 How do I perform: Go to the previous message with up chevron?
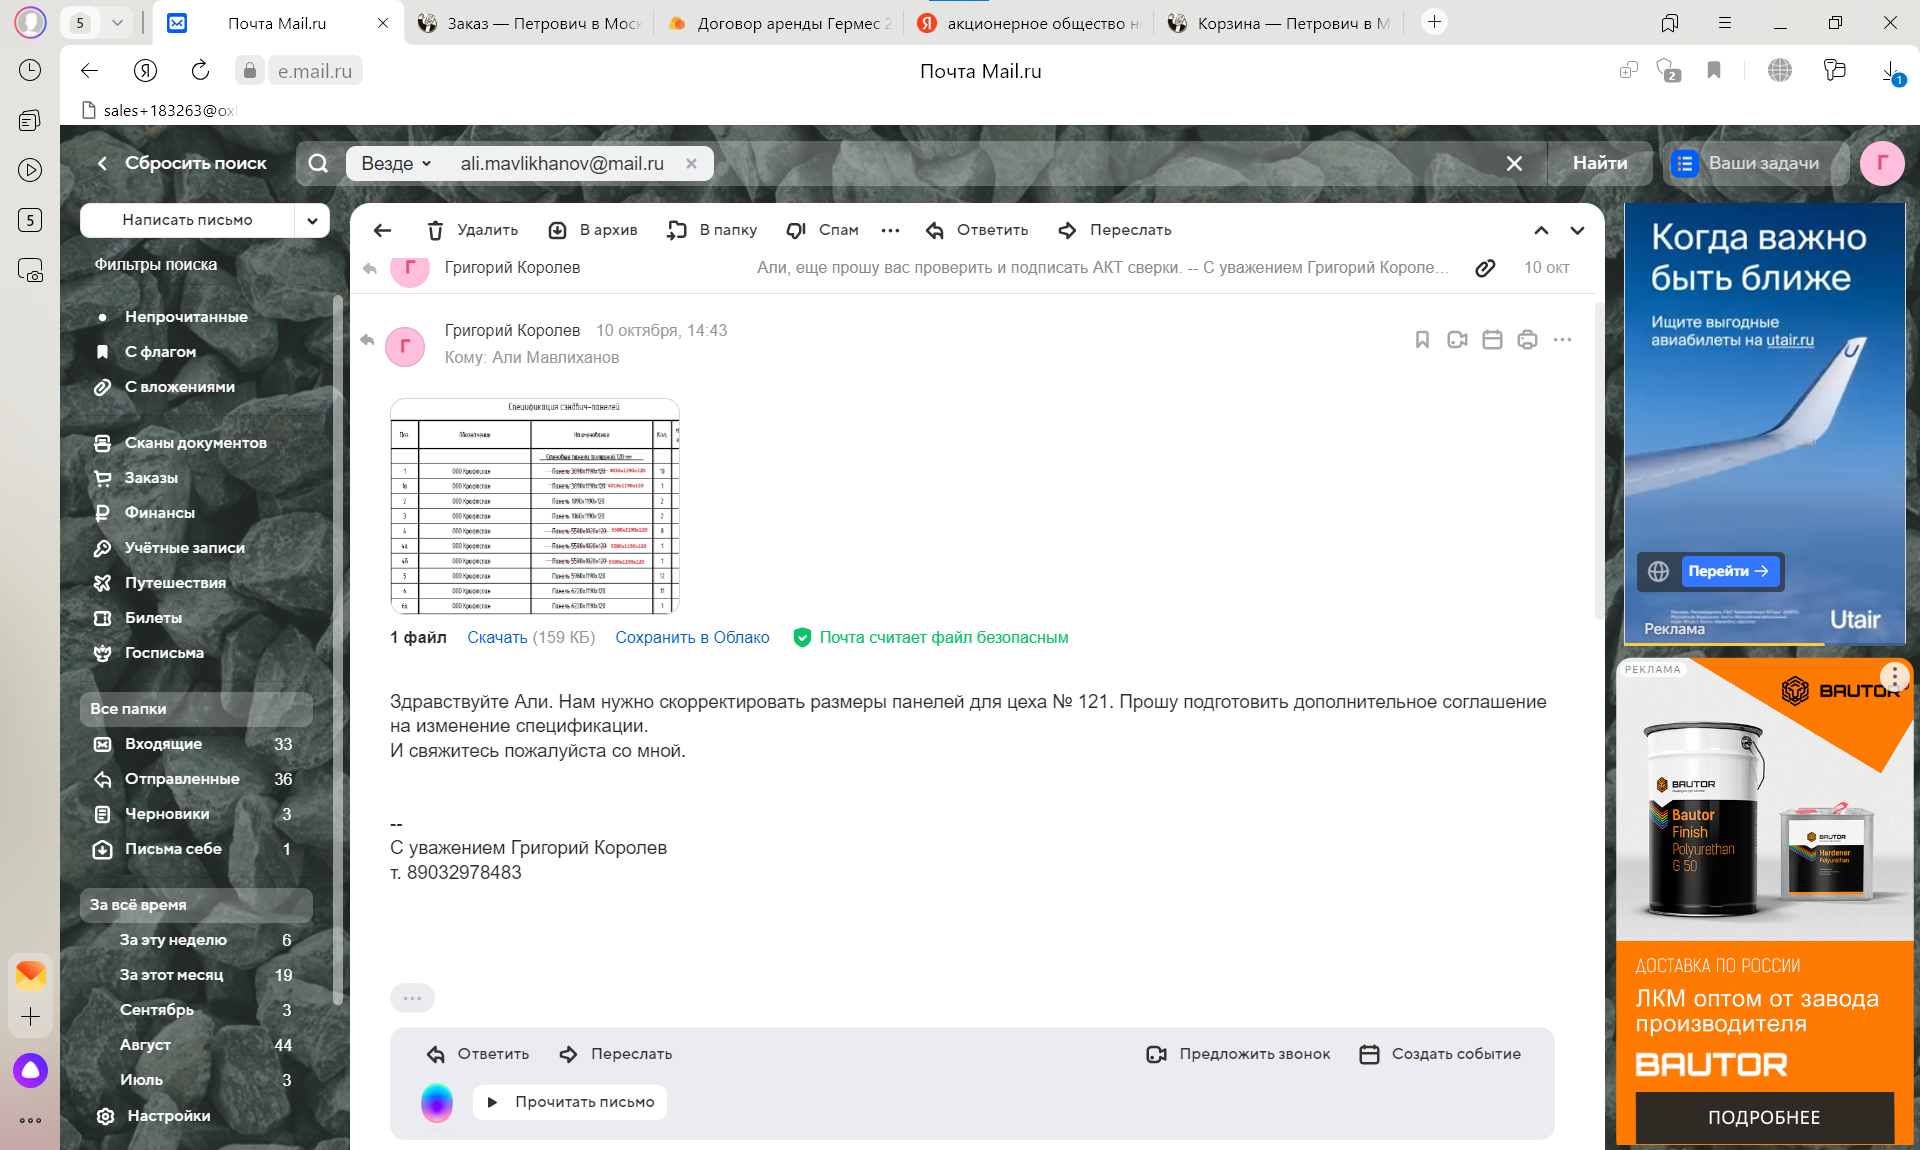tap(1541, 230)
